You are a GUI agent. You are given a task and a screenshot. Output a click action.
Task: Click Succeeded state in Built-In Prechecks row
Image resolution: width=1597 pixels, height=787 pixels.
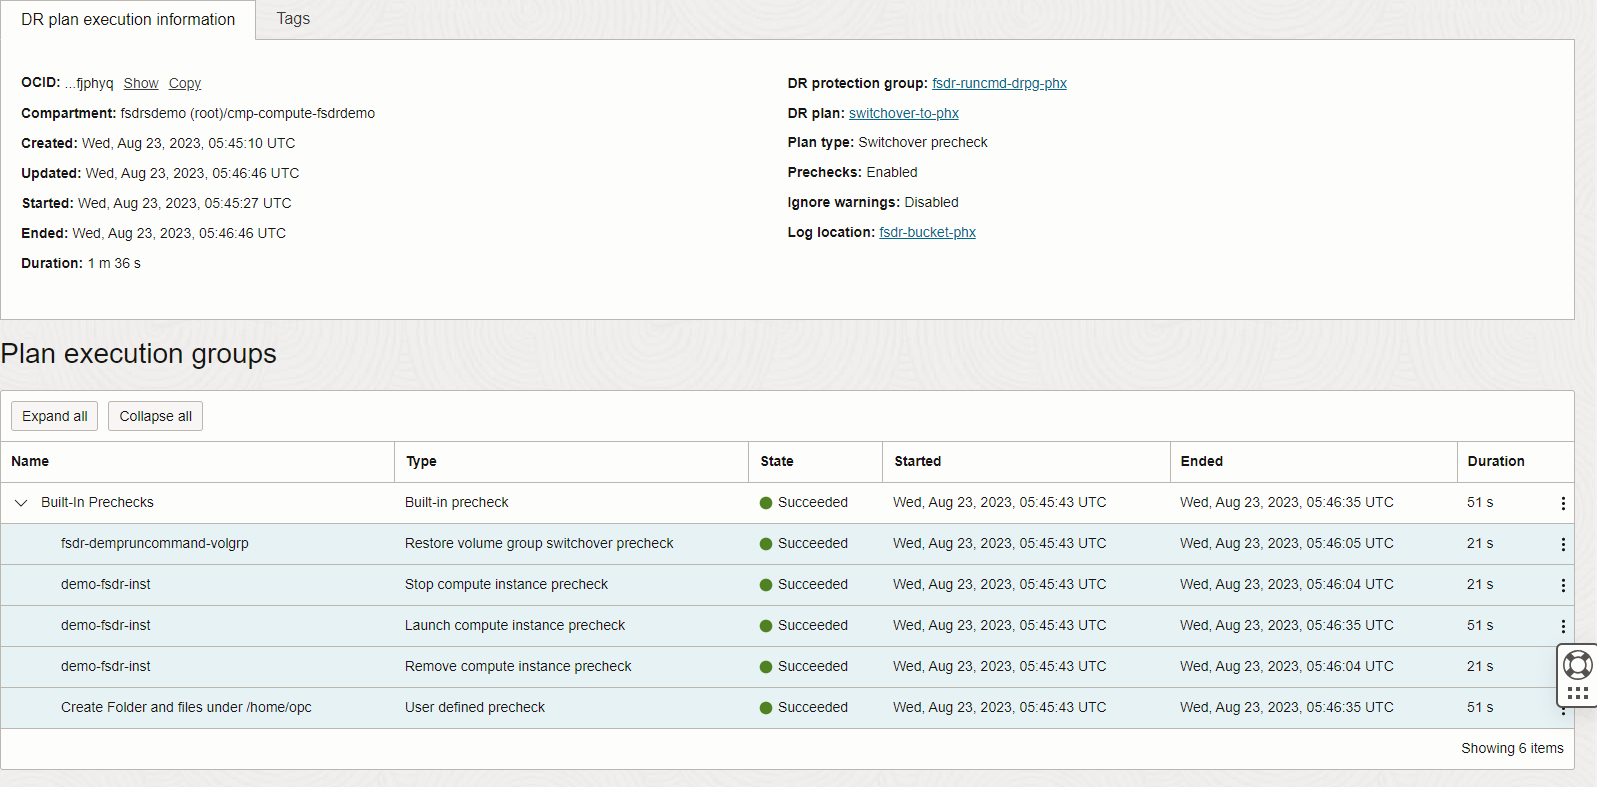point(804,502)
